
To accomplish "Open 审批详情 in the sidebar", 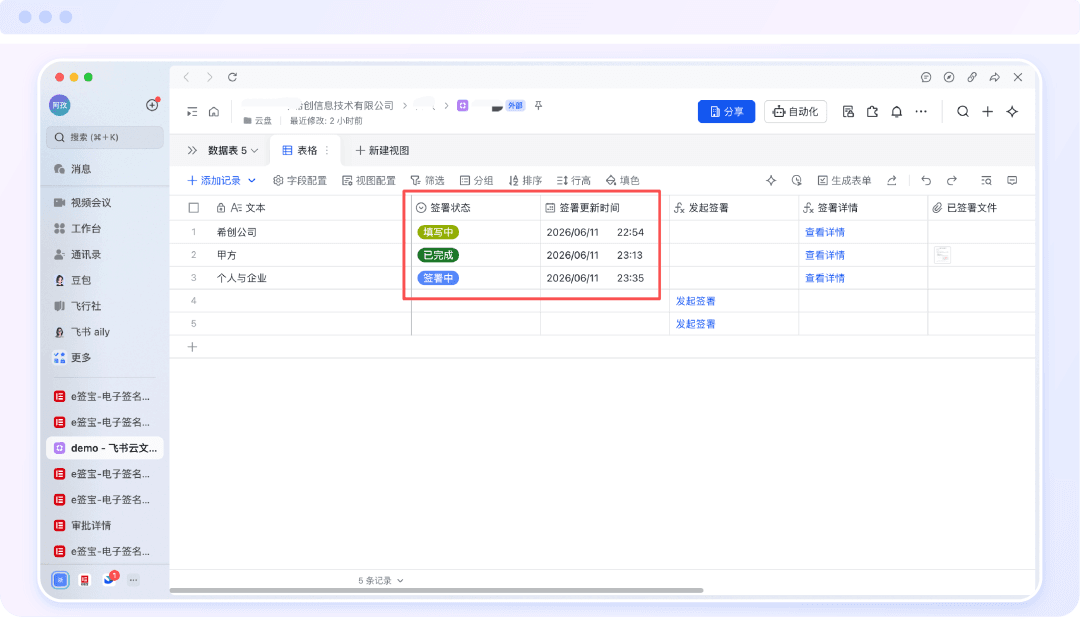I will [105, 525].
